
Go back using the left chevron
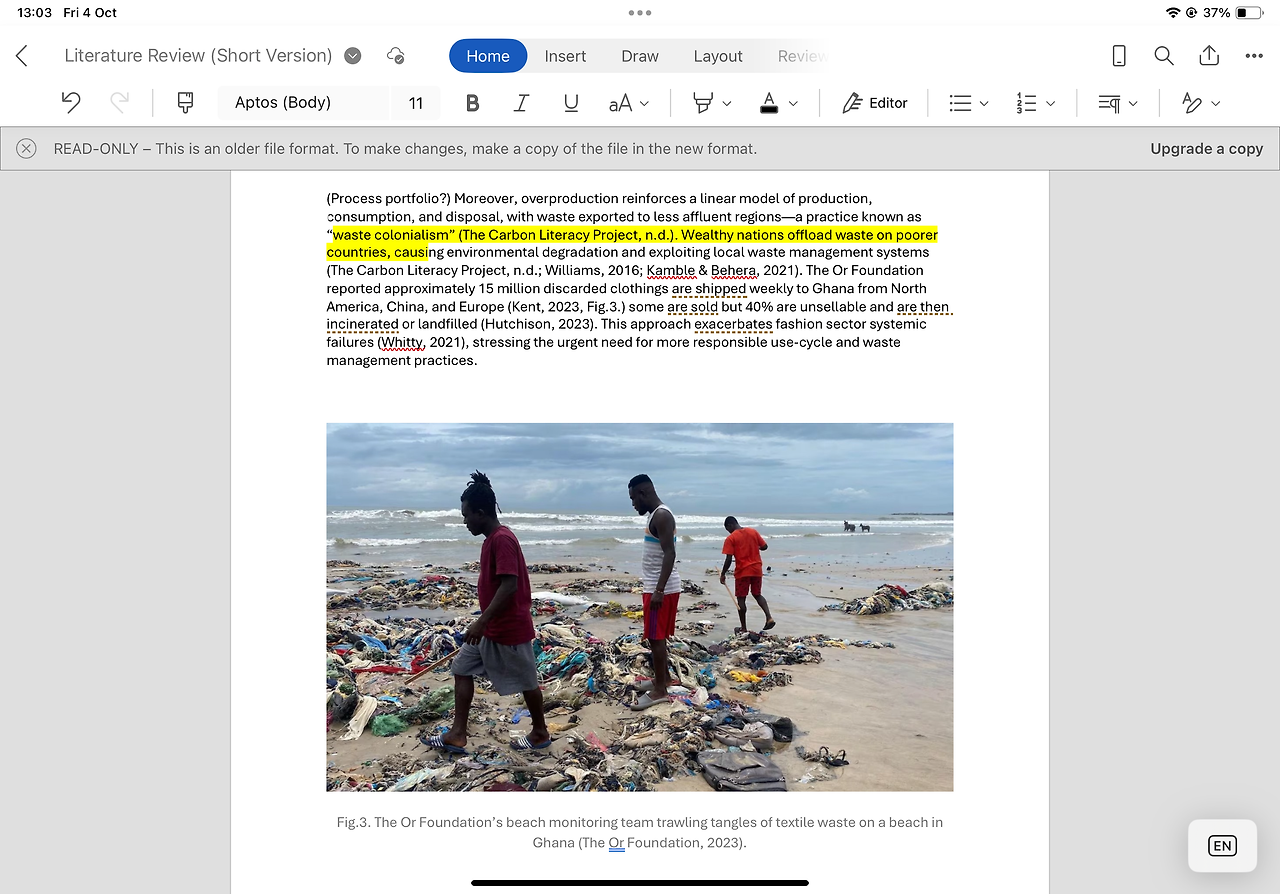22,56
